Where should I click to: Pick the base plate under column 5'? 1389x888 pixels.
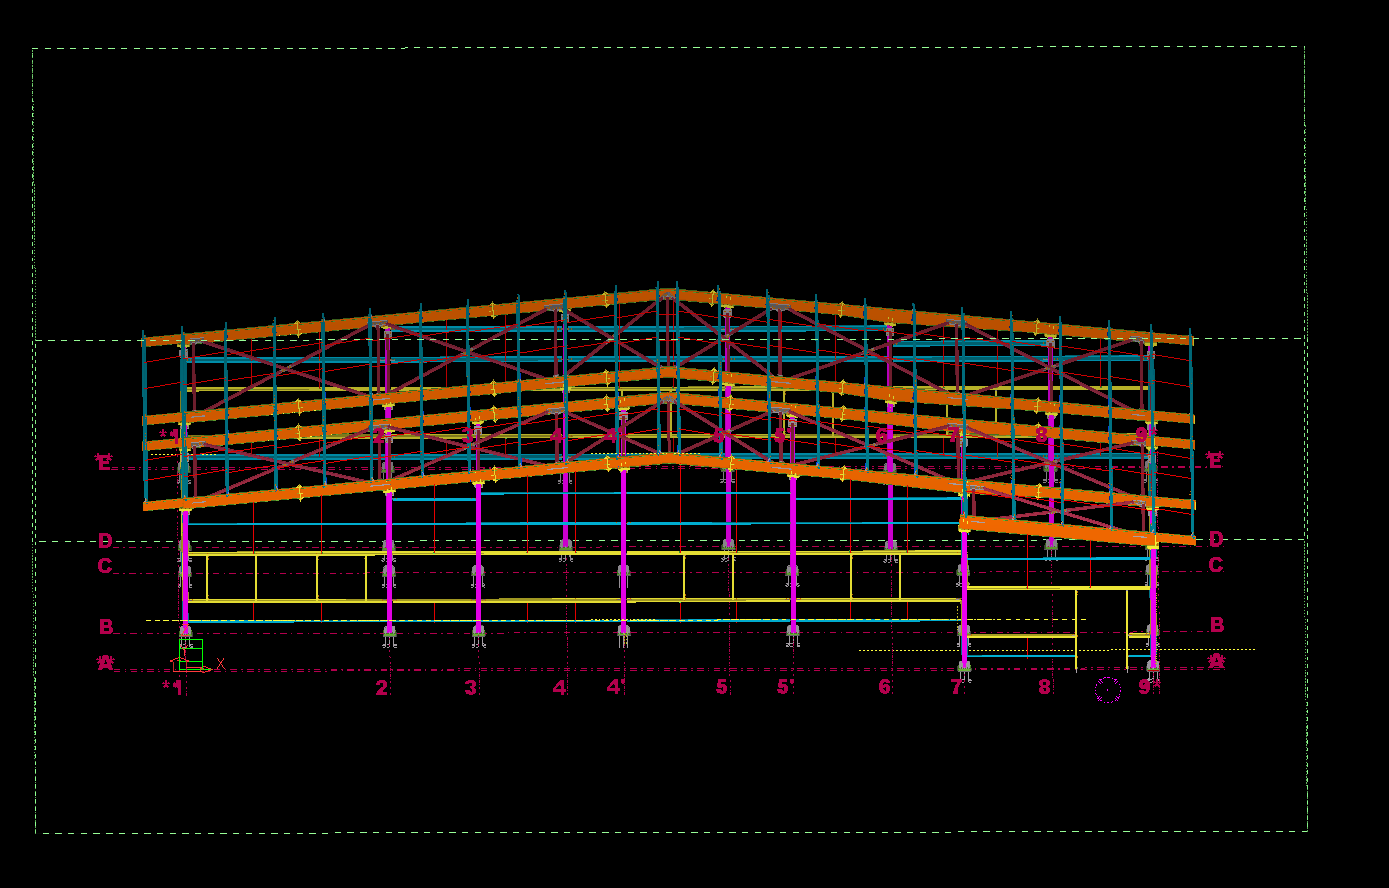(793, 630)
